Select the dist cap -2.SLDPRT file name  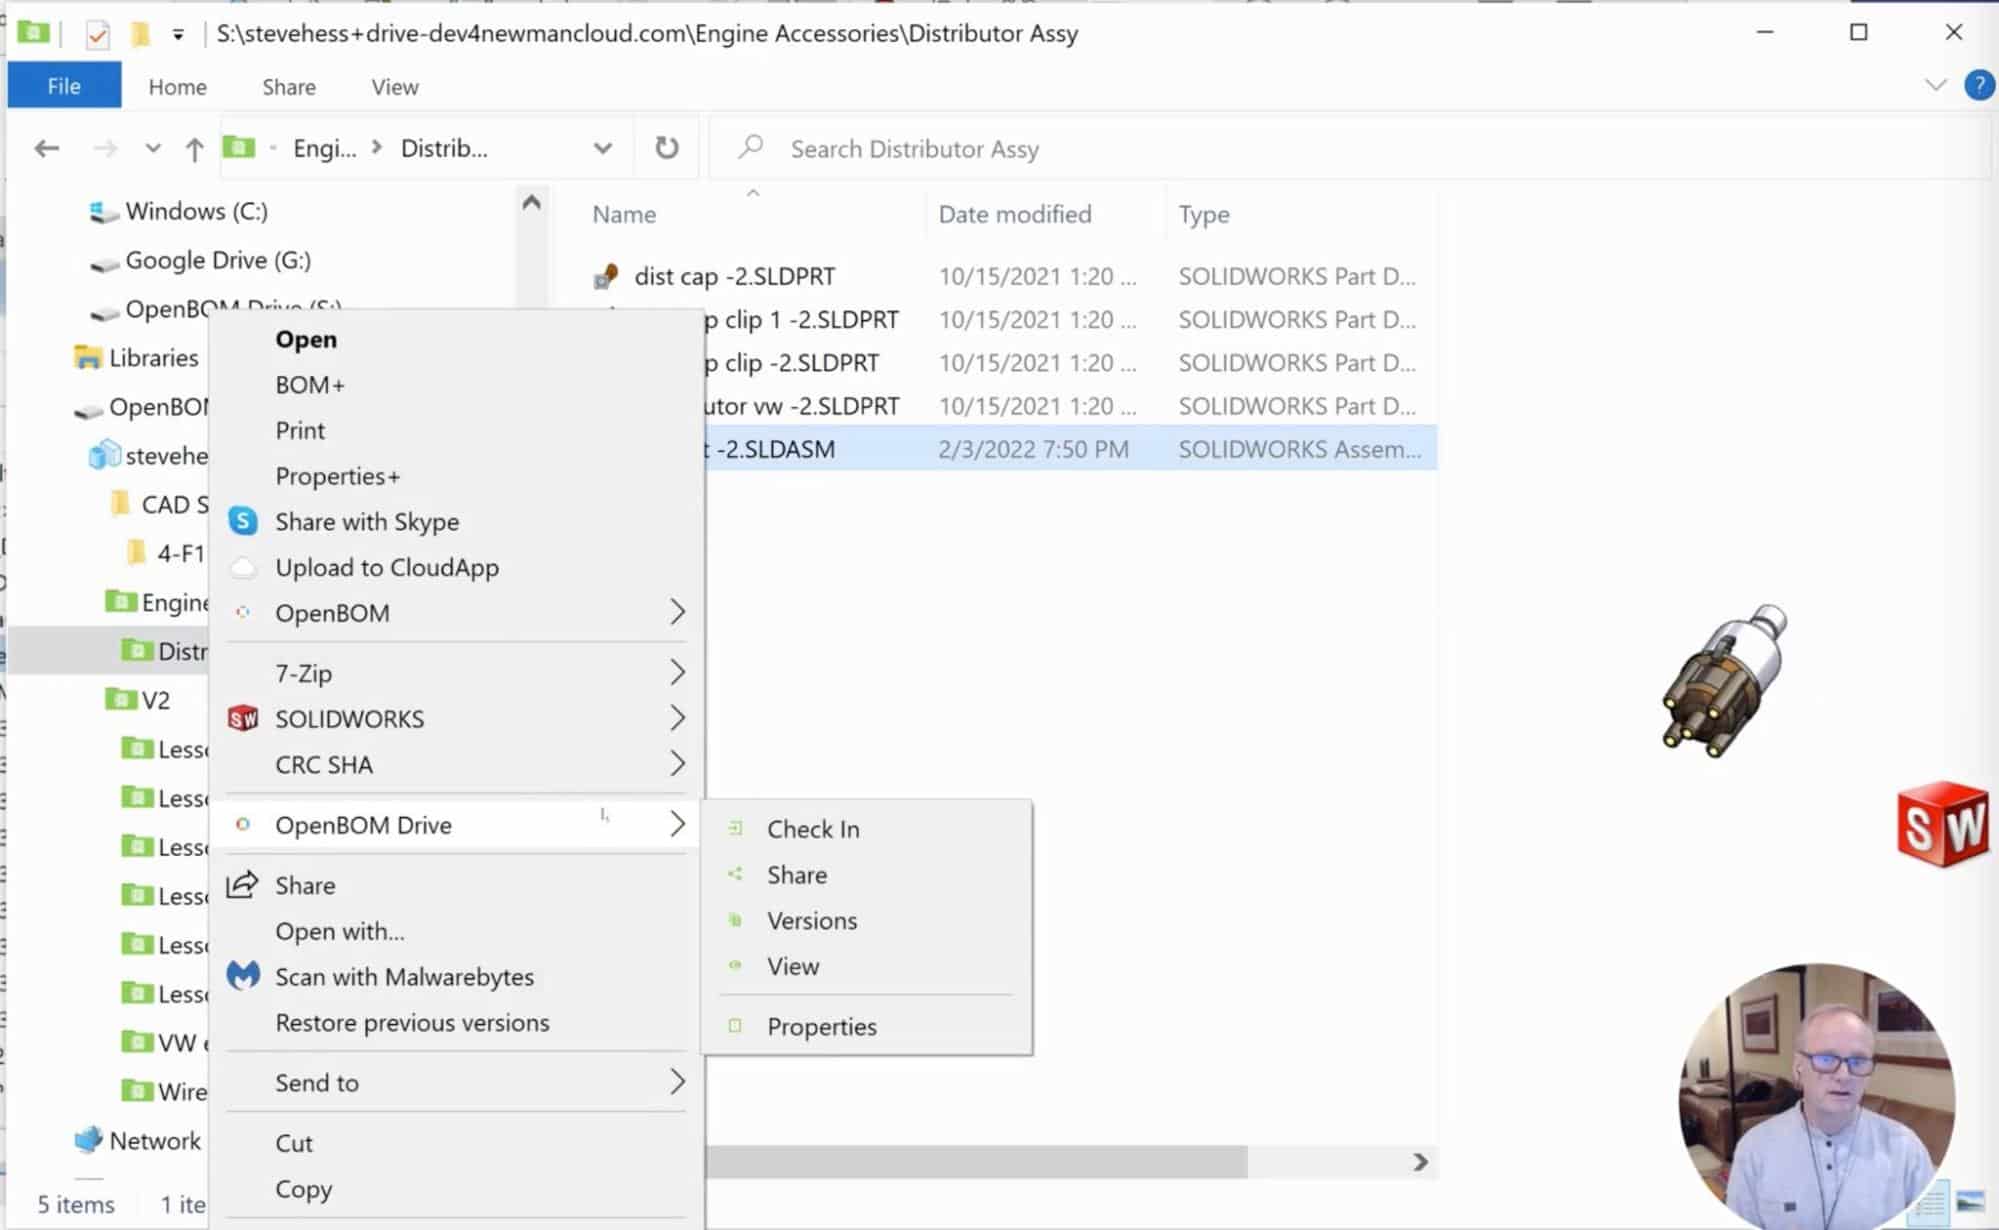point(734,276)
